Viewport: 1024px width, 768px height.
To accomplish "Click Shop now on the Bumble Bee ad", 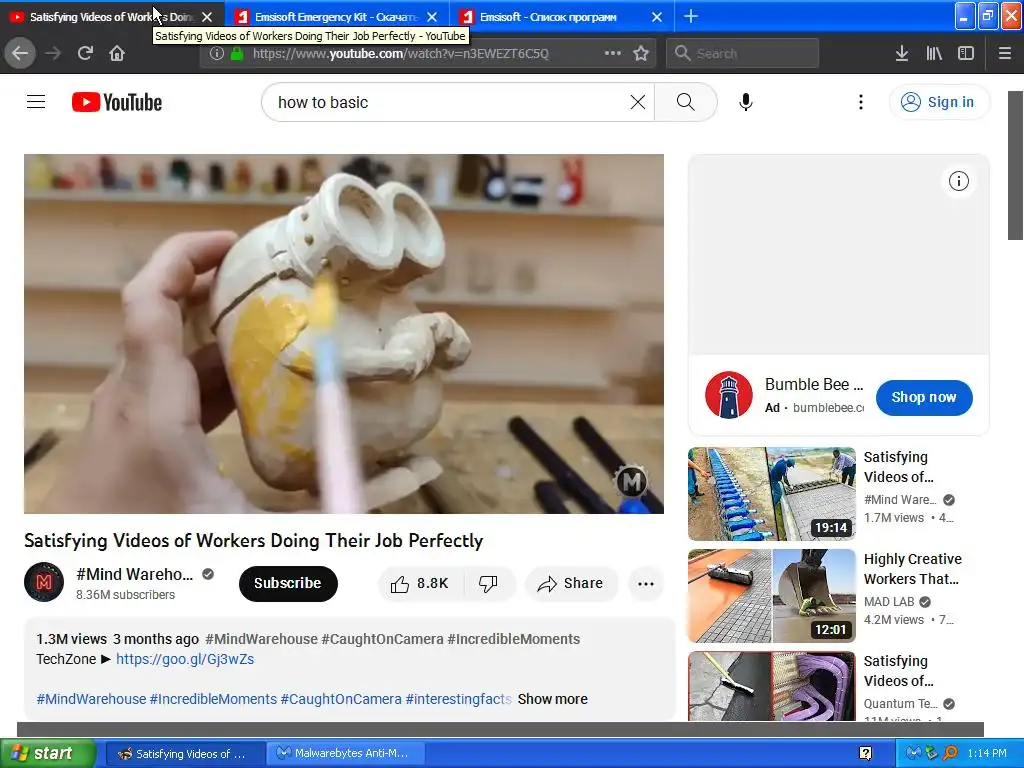I will (924, 397).
